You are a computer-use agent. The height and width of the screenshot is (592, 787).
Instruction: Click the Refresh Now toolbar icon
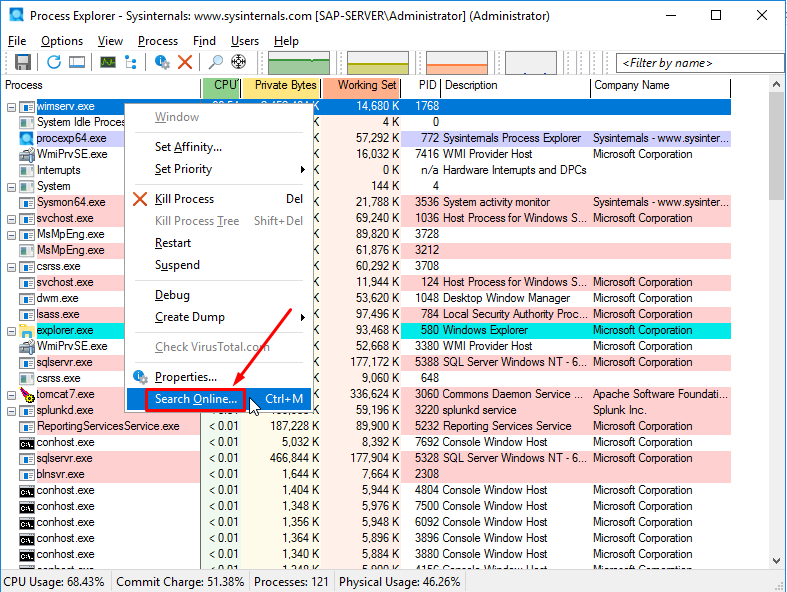coord(54,62)
